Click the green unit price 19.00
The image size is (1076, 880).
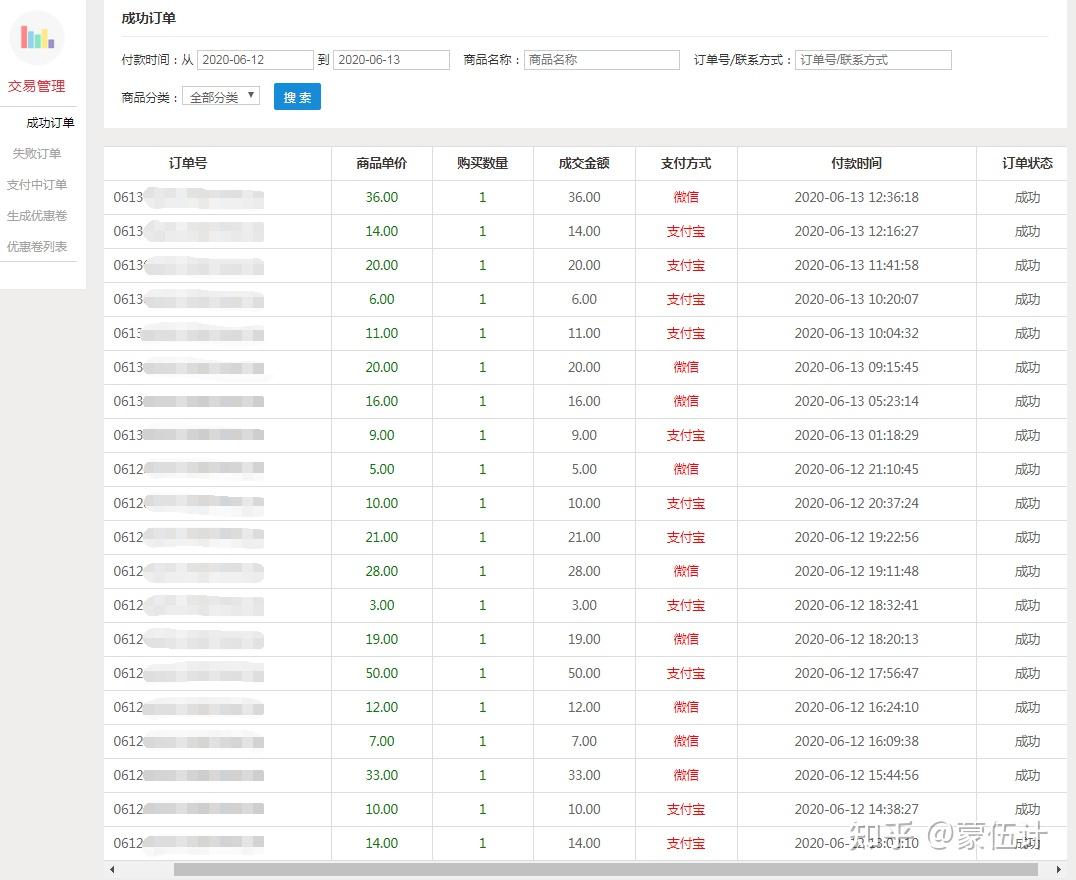coord(382,639)
